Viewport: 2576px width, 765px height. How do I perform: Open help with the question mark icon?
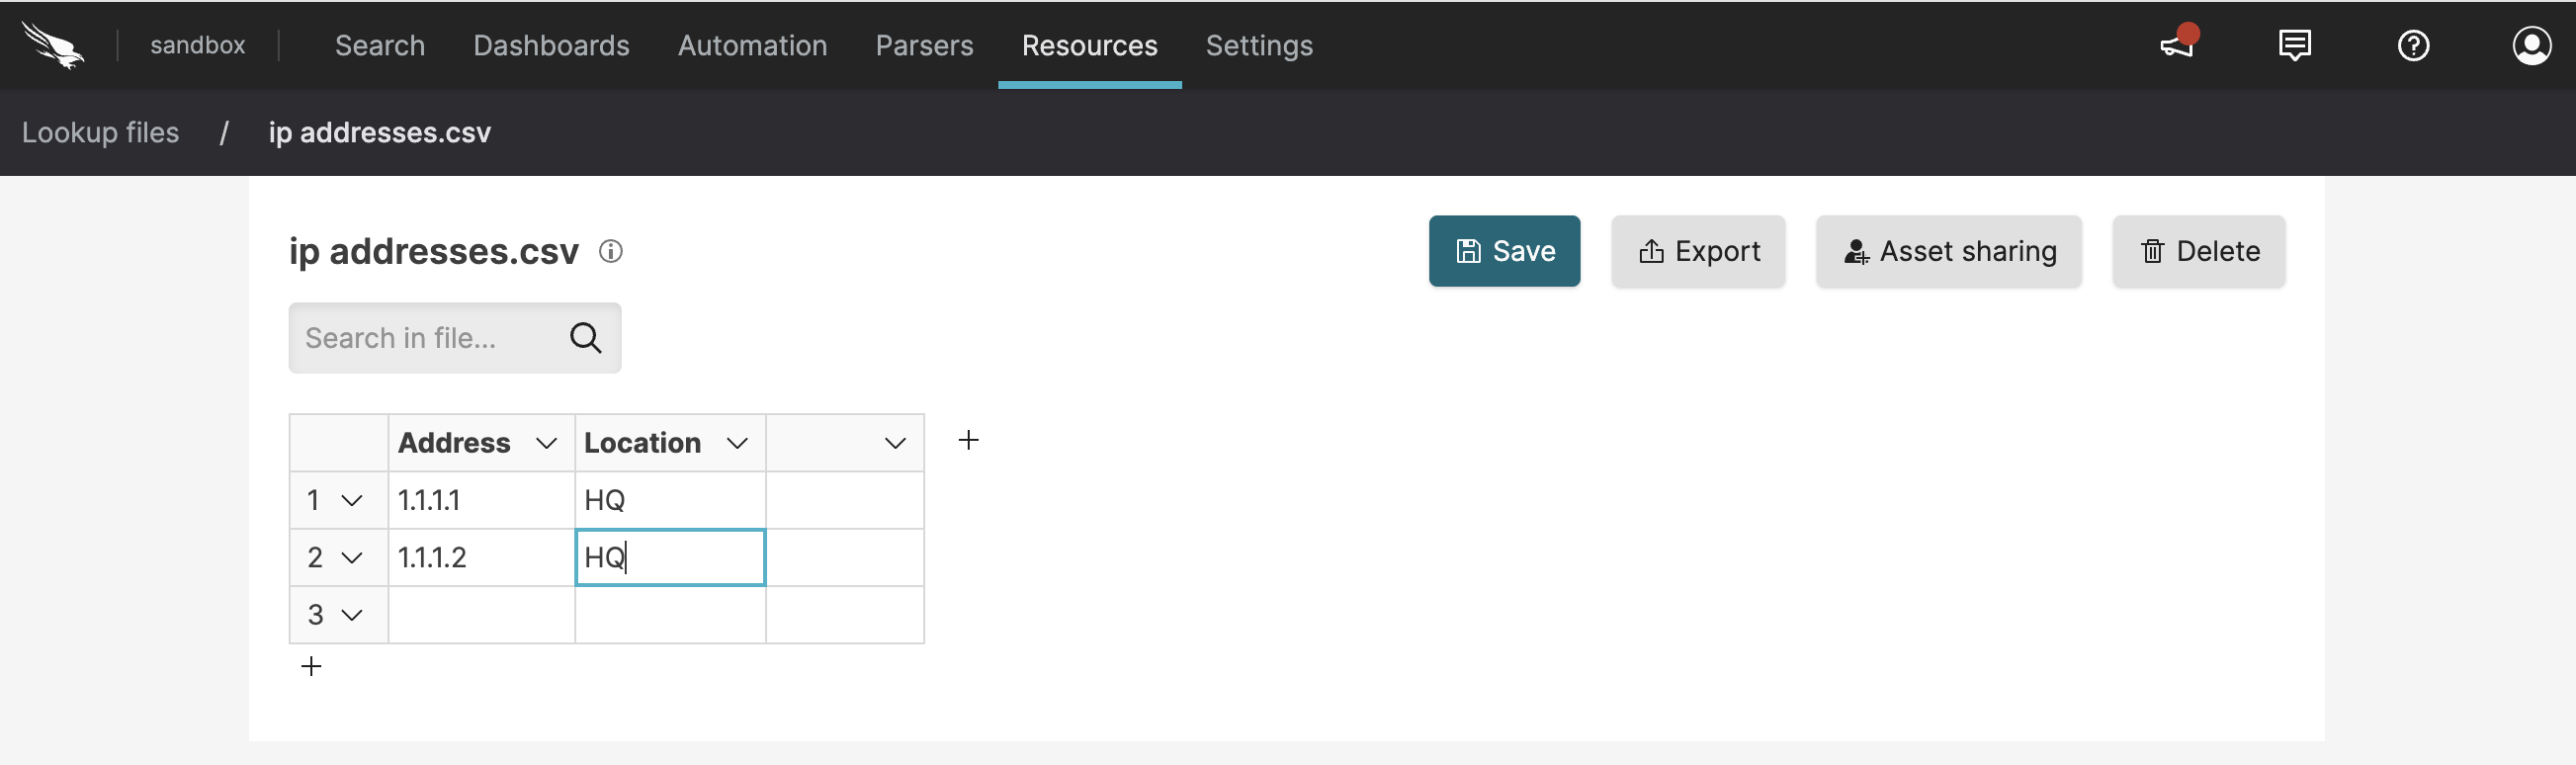click(x=2413, y=45)
